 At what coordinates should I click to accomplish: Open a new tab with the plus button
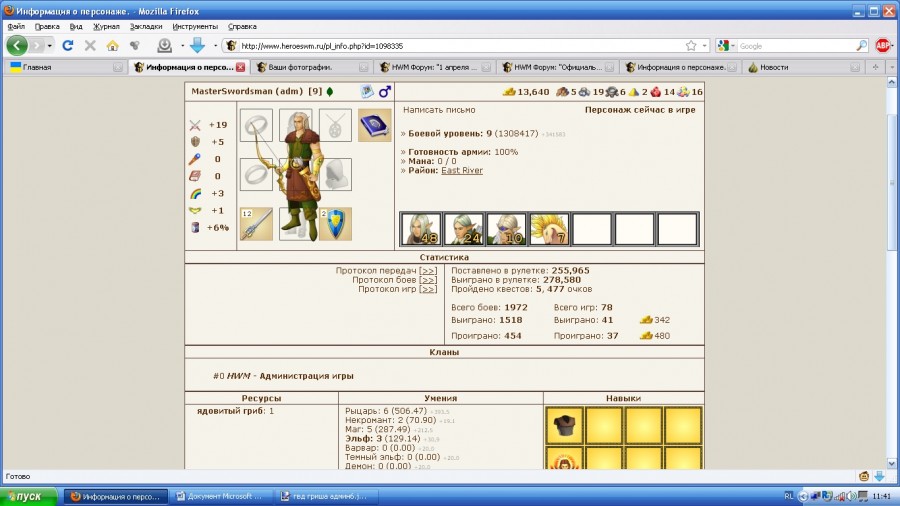(x=875, y=67)
